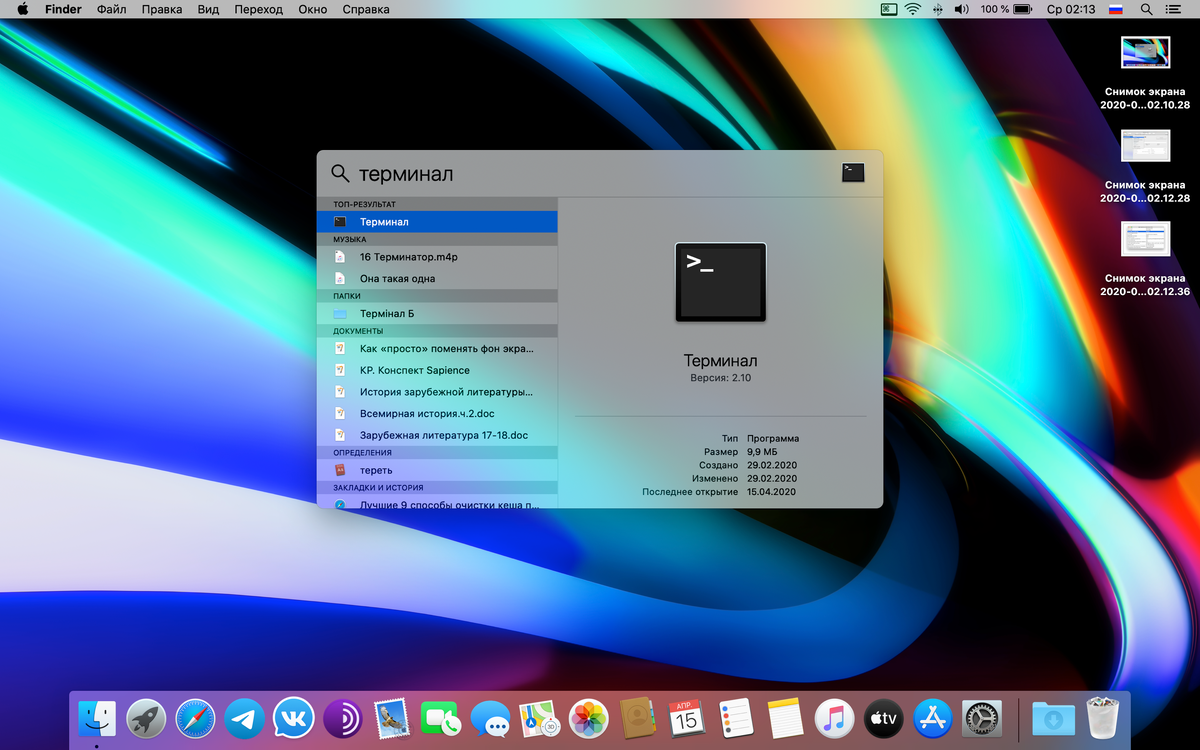Open Photos flower icon in Dock

tap(588, 718)
